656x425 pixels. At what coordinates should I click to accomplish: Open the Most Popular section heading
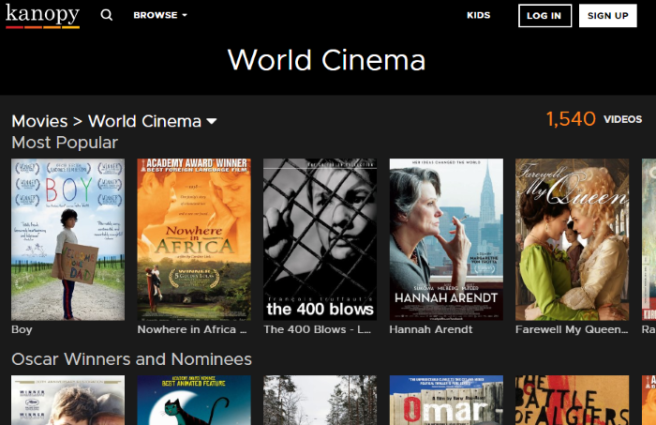[x=65, y=143]
